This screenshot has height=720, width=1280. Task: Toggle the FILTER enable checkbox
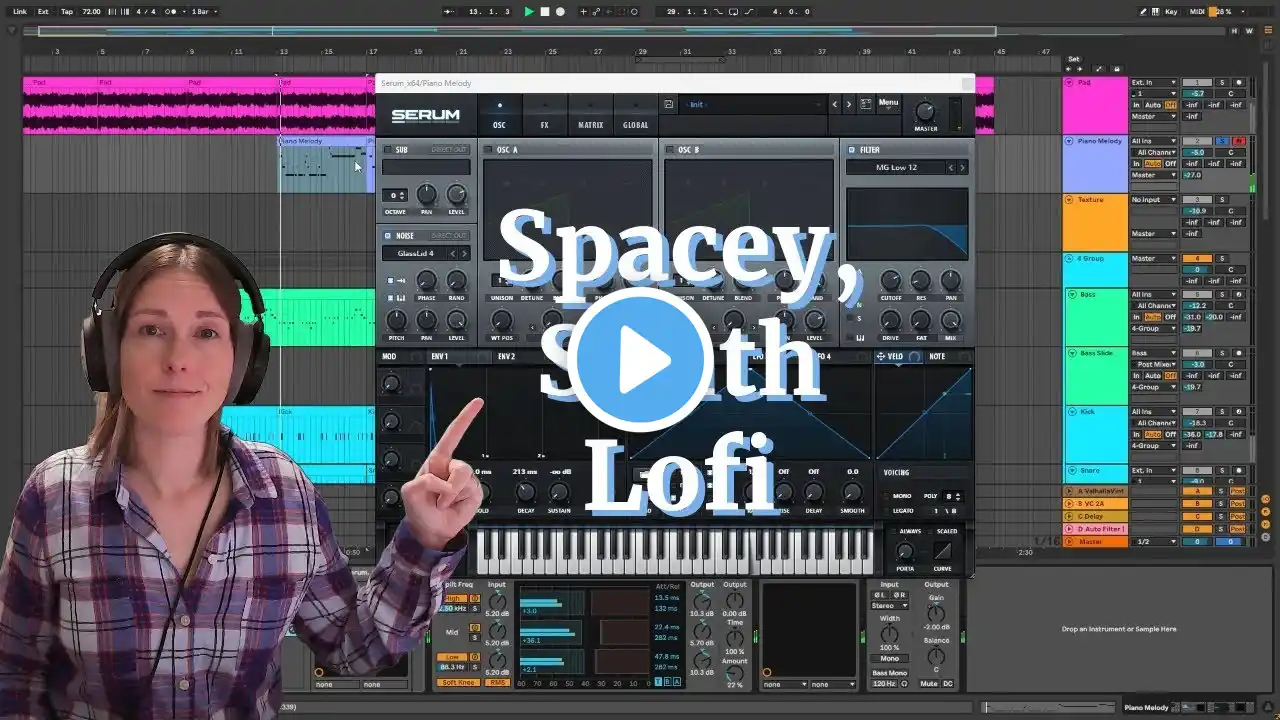[x=851, y=150]
